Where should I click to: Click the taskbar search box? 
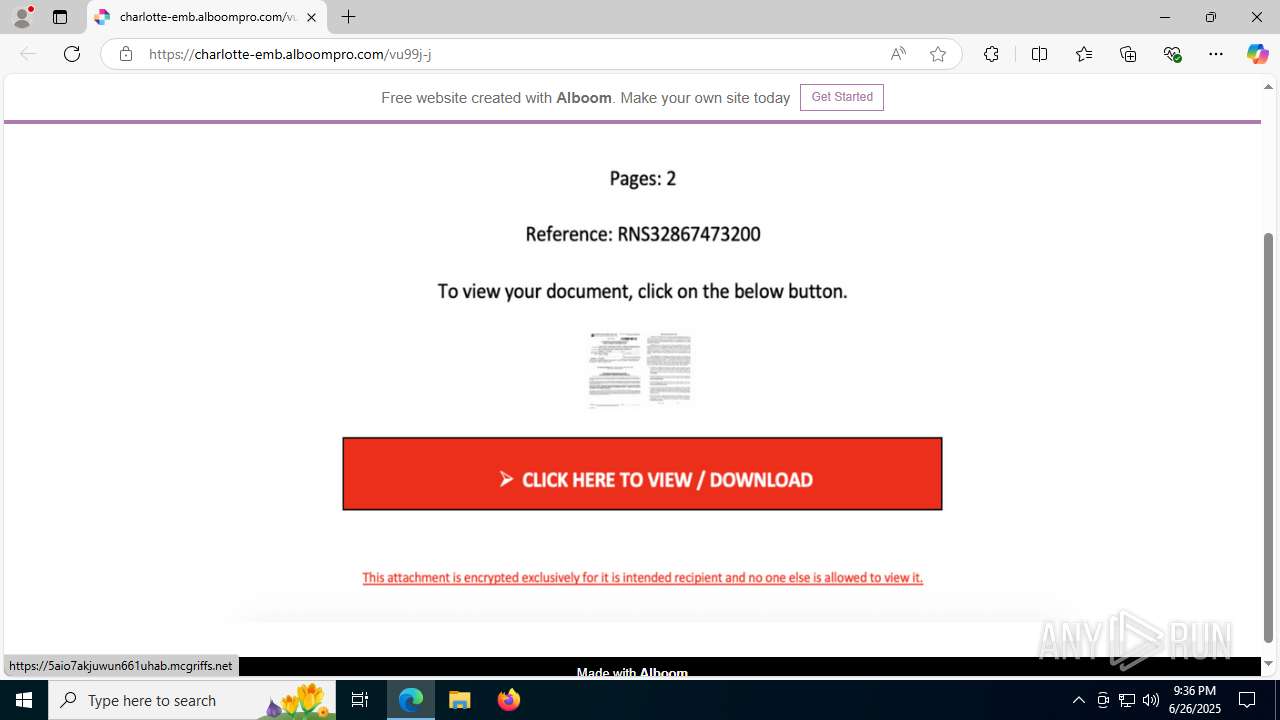tap(192, 700)
